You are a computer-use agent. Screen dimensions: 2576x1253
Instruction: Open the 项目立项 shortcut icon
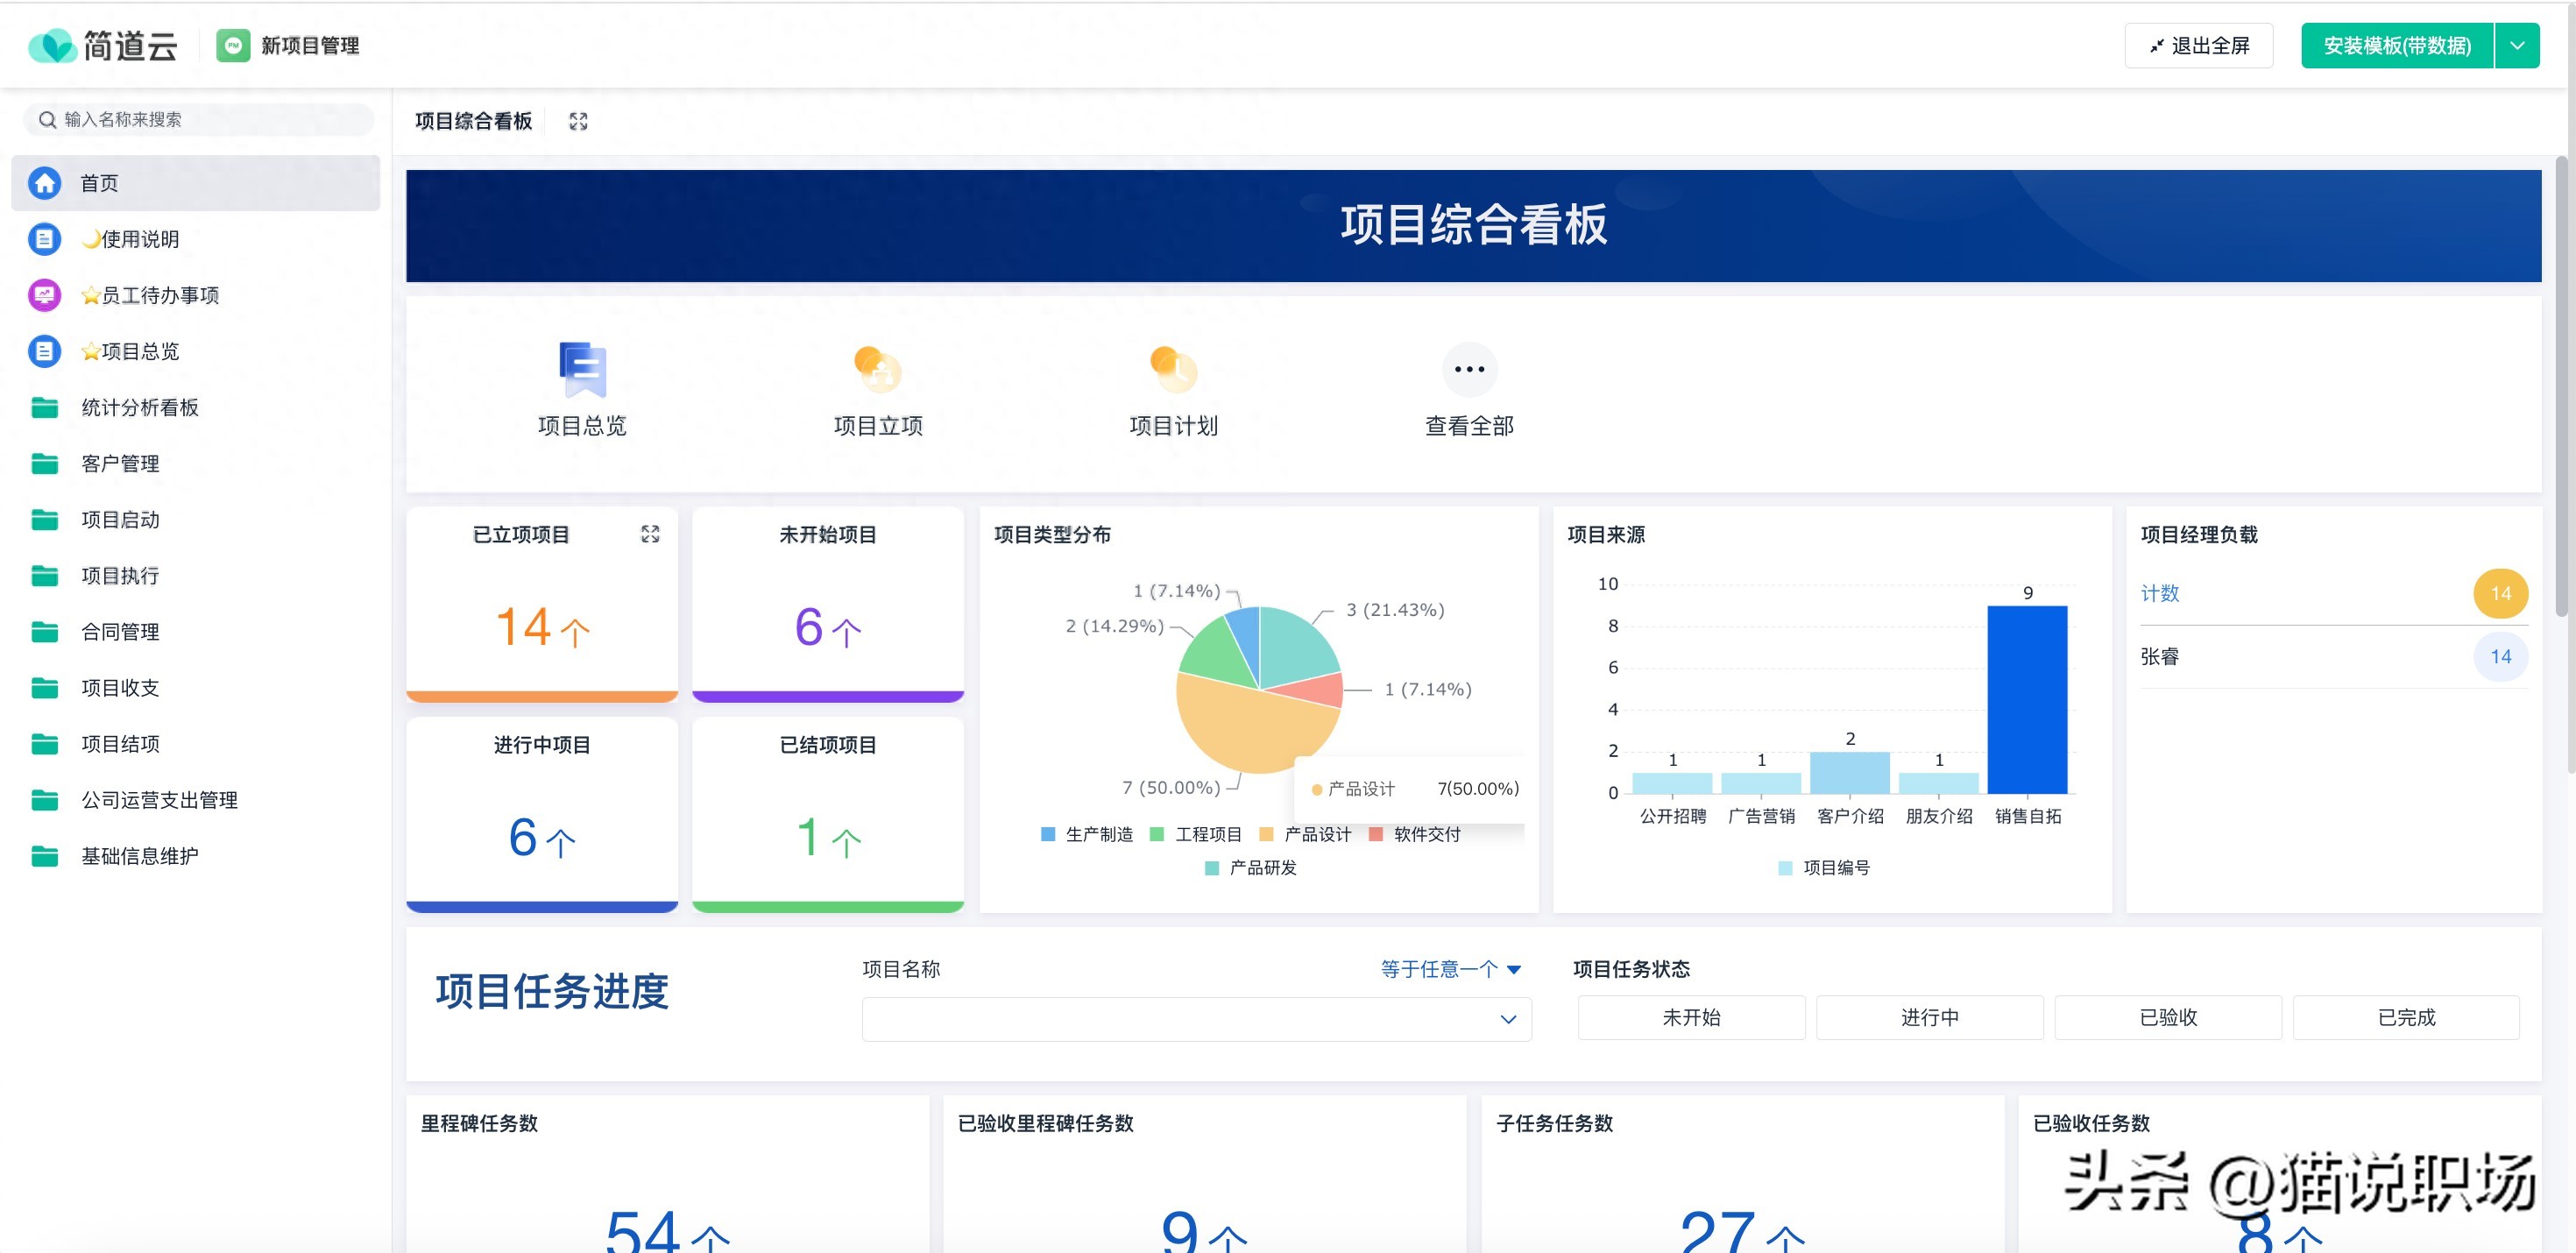point(875,370)
